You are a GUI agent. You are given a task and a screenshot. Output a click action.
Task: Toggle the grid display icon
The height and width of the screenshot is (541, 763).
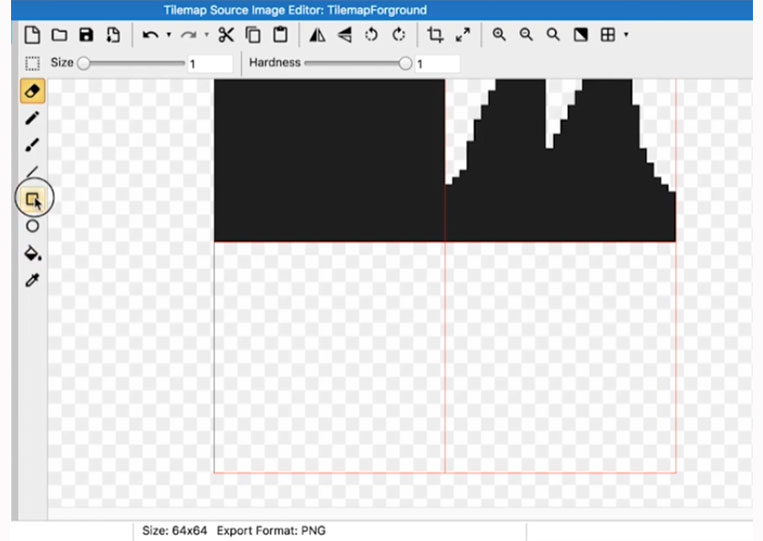click(608, 35)
